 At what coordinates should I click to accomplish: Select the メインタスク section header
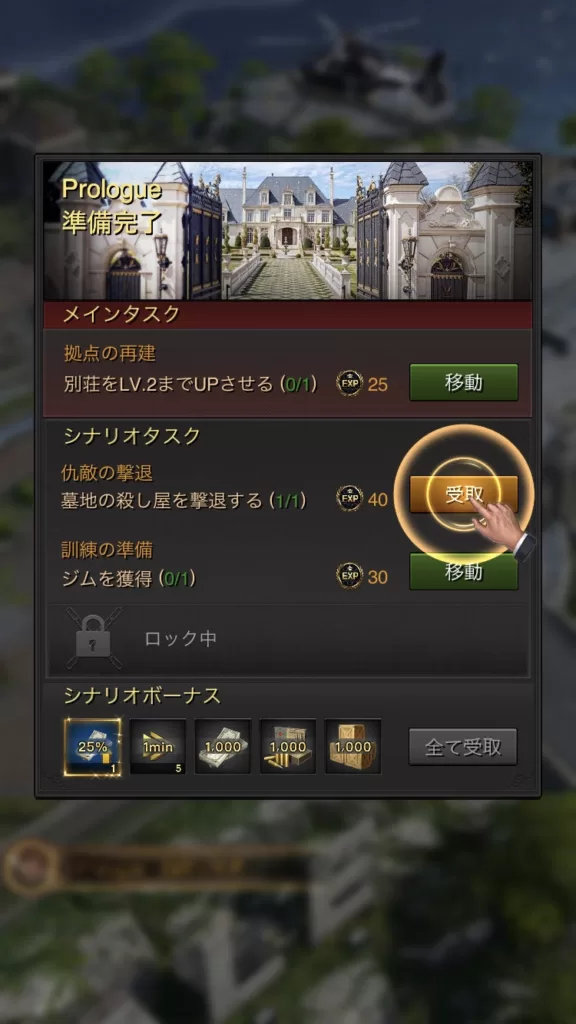pos(288,315)
